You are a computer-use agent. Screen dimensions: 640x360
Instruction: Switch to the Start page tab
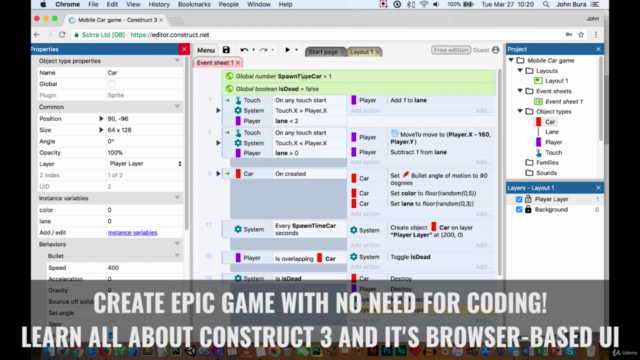click(x=323, y=52)
